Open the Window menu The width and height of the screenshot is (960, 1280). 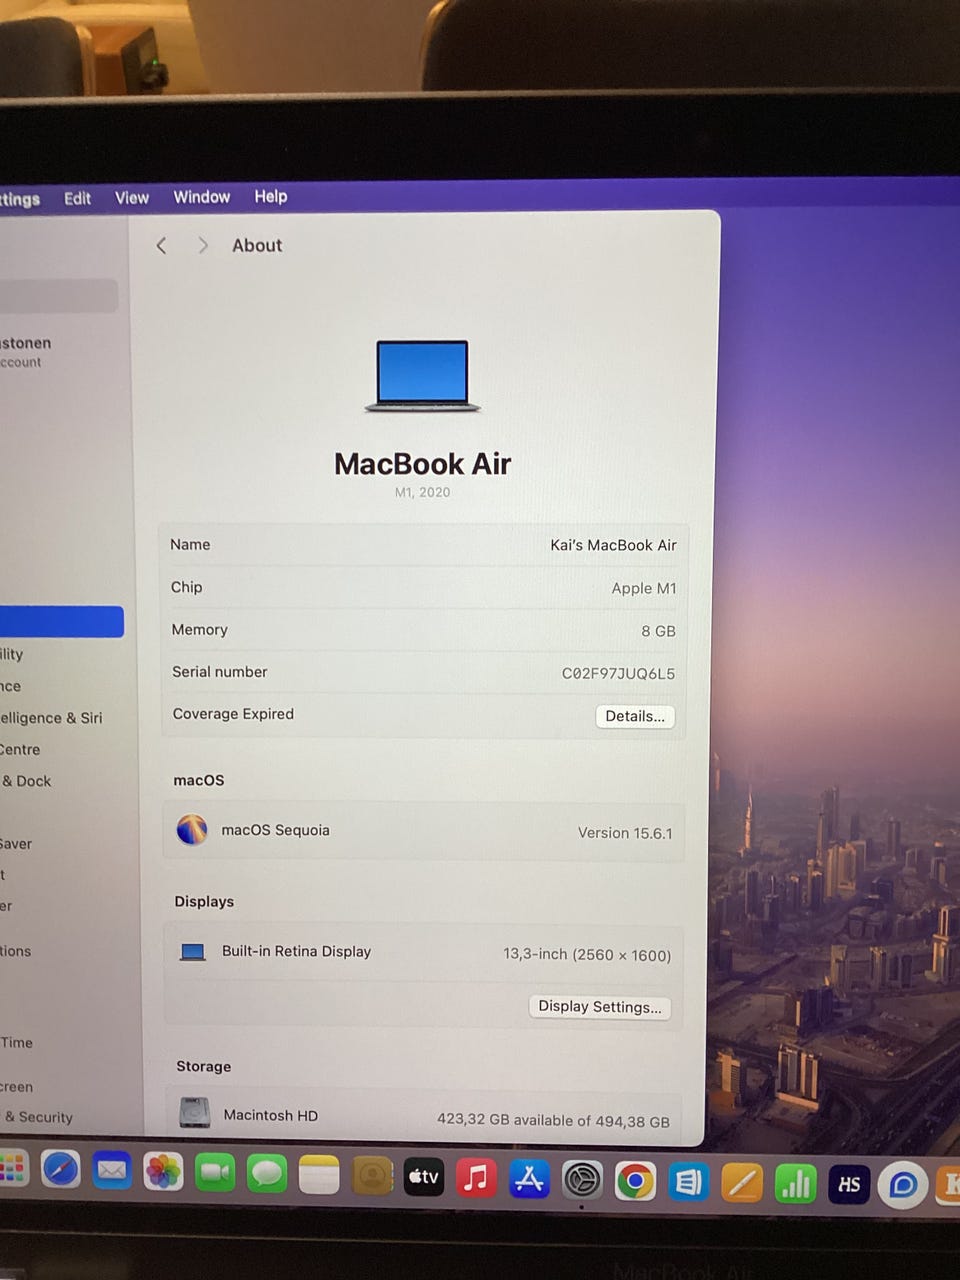tap(201, 196)
